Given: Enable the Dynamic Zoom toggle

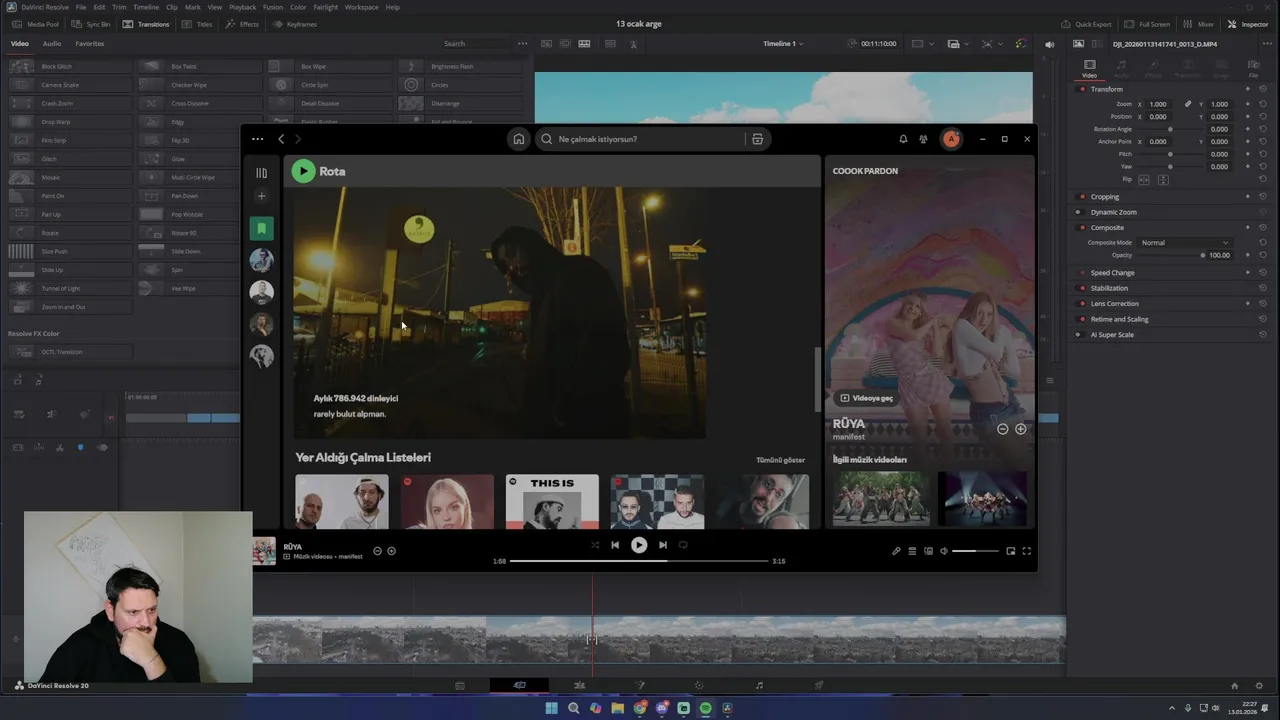Looking at the screenshot, I should point(1078,212).
